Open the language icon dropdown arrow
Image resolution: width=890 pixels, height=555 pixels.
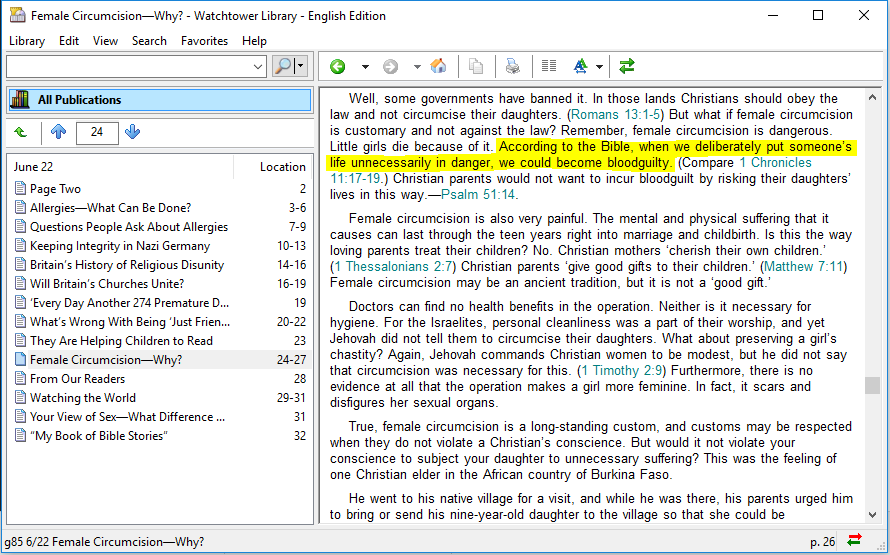click(600, 67)
